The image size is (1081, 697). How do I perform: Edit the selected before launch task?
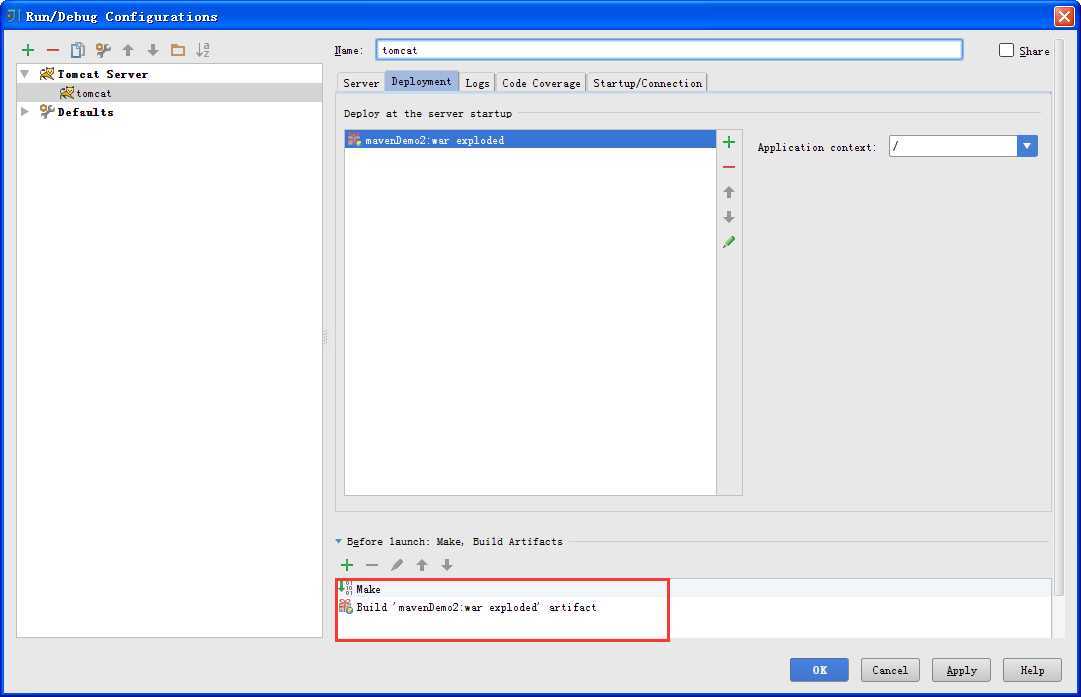pos(397,565)
